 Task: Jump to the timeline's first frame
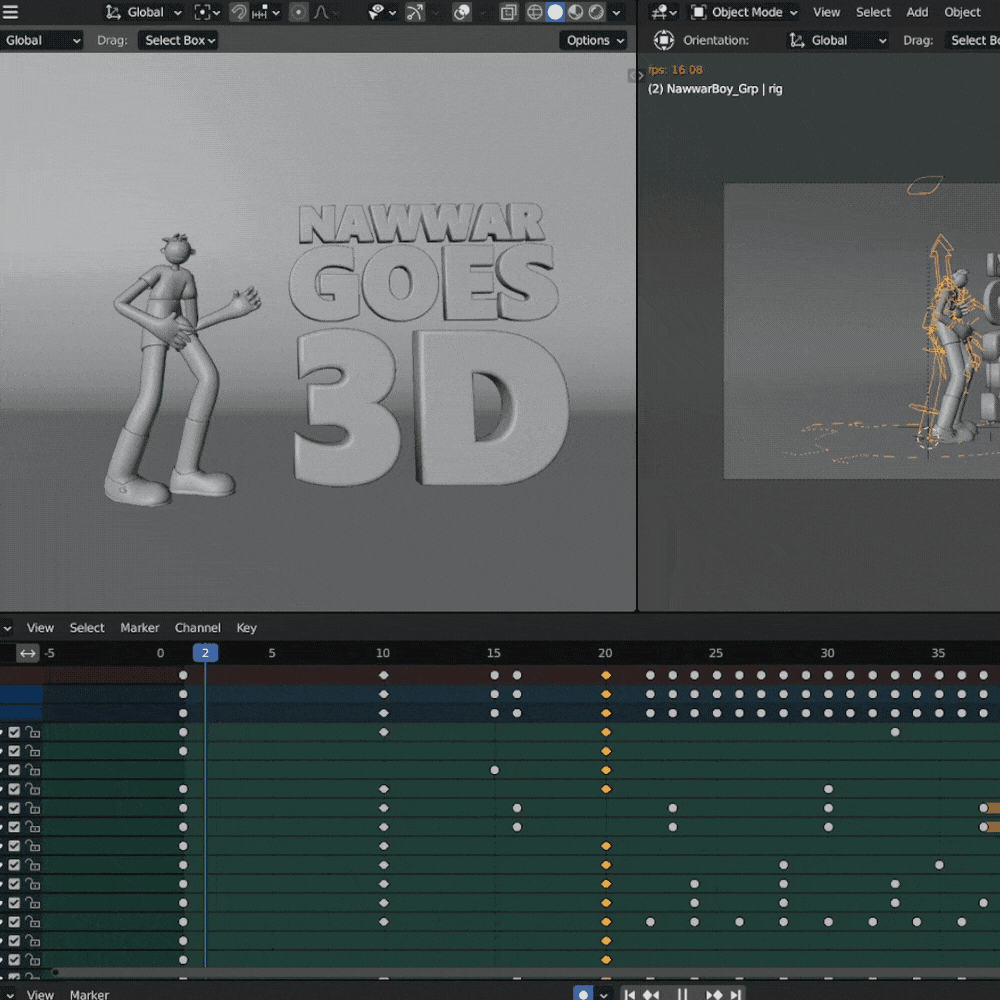tap(630, 994)
